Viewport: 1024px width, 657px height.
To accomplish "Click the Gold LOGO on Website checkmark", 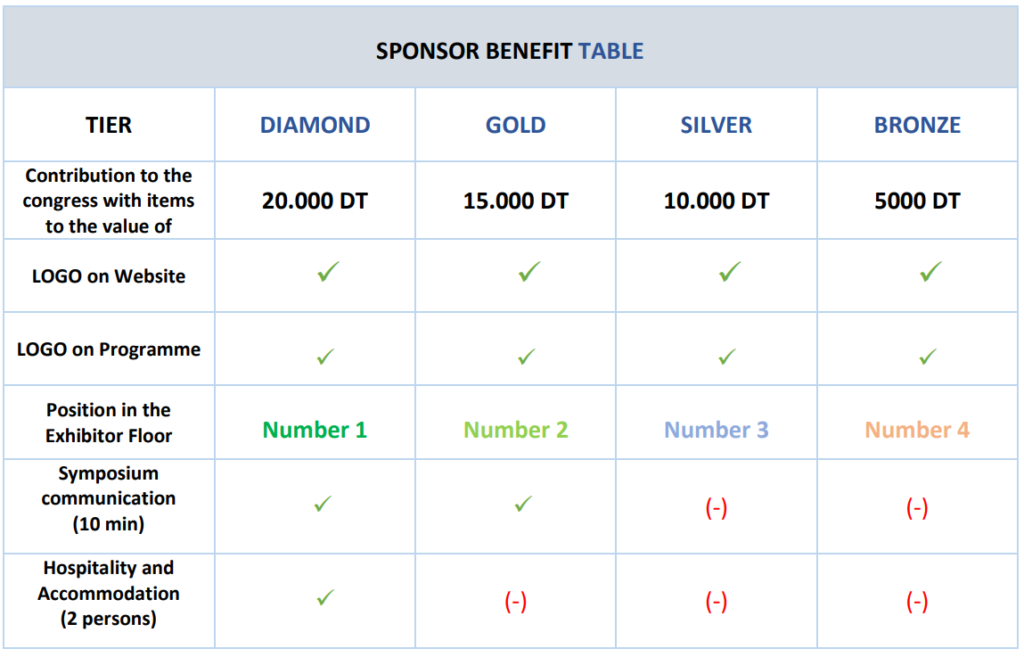I will tap(530, 272).
